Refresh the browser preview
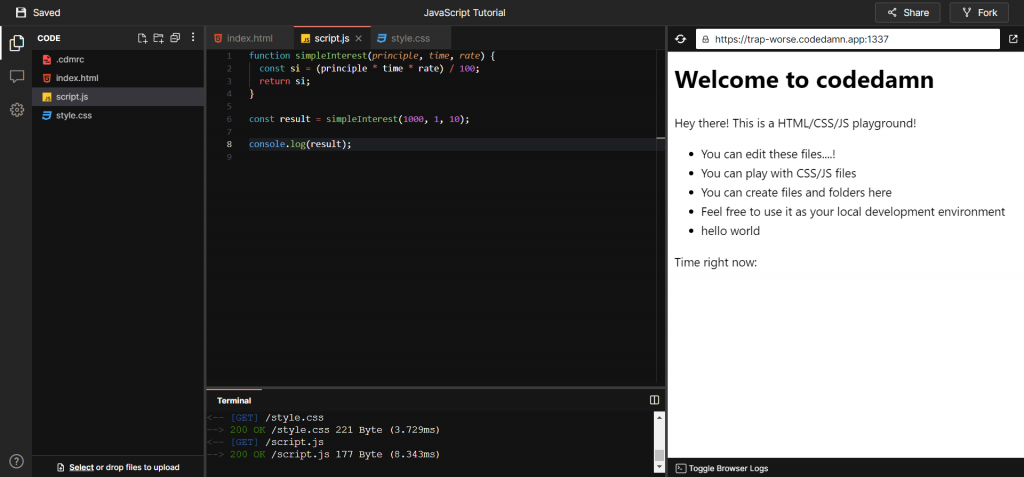This screenshot has height=477, width=1024. coord(680,39)
